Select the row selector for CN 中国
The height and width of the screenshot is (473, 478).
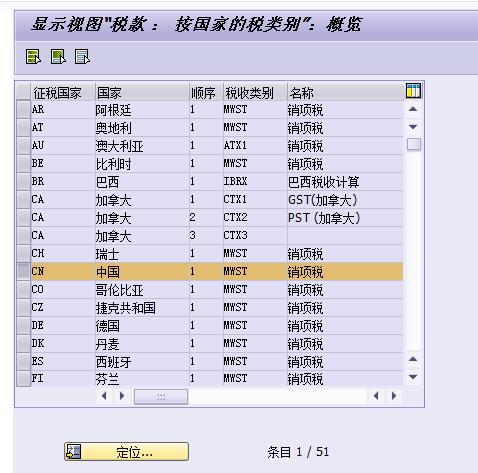23,271
